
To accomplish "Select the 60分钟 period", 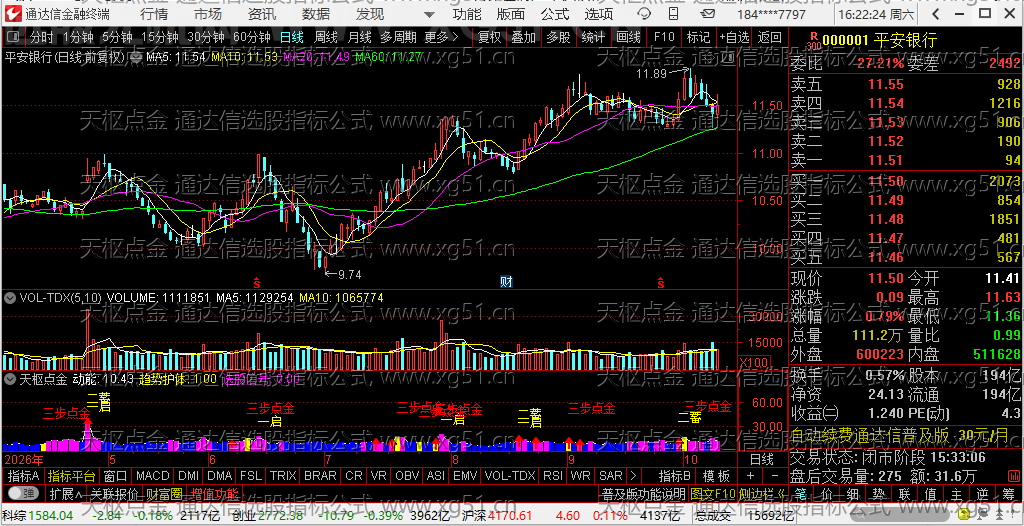I will coord(252,37).
